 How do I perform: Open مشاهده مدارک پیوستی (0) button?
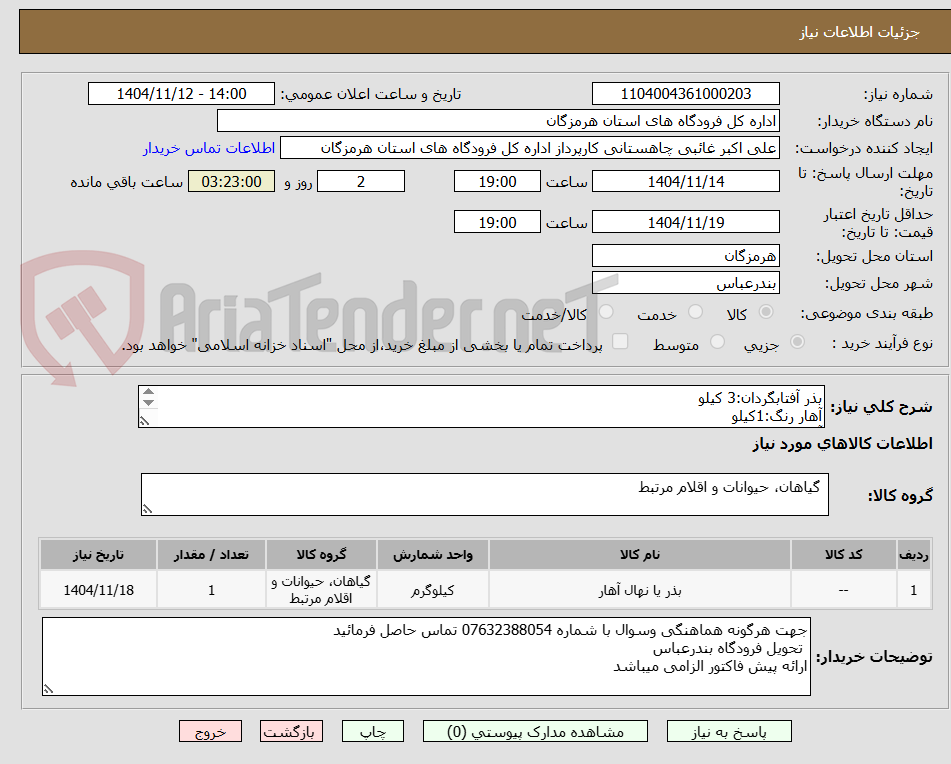coord(536,731)
